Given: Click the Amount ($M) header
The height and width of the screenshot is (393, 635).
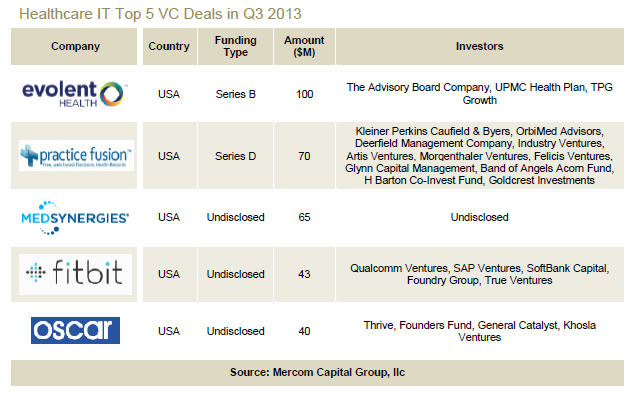Looking at the screenshot, I should tap(304, 46).
